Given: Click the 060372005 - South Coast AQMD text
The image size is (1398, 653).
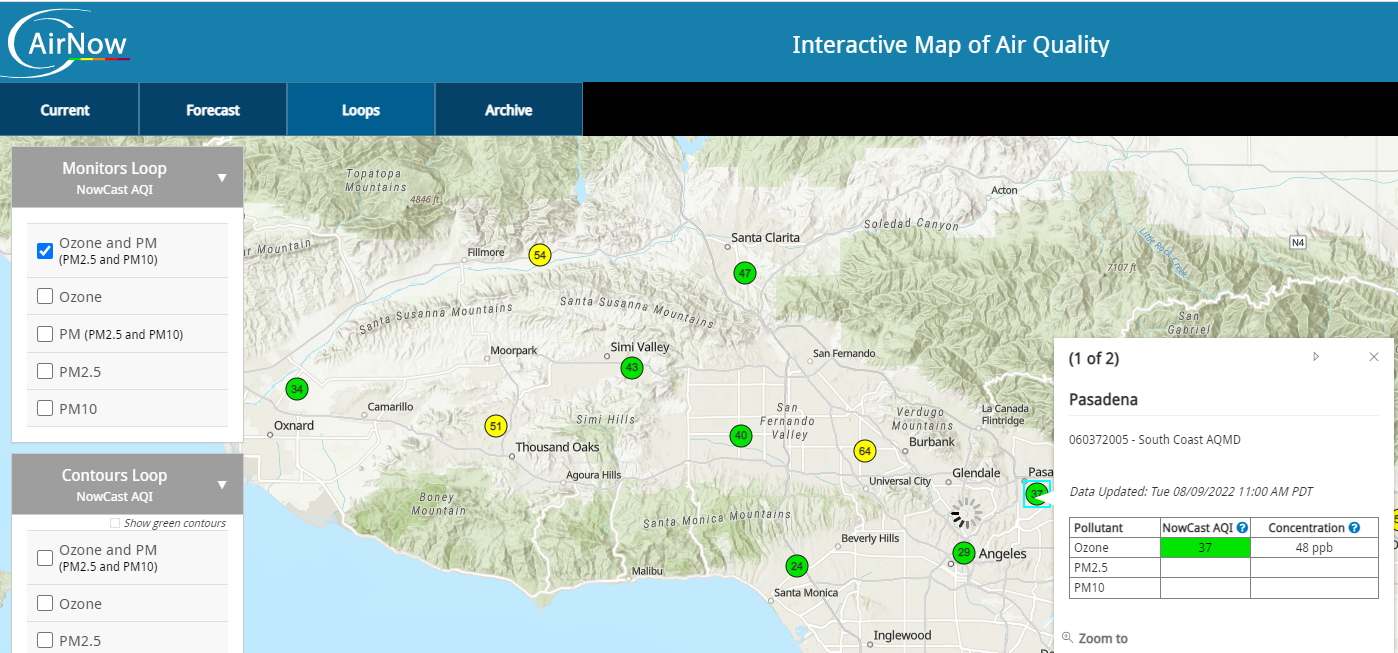Looking at the screenshot, I should [1155, 439].
